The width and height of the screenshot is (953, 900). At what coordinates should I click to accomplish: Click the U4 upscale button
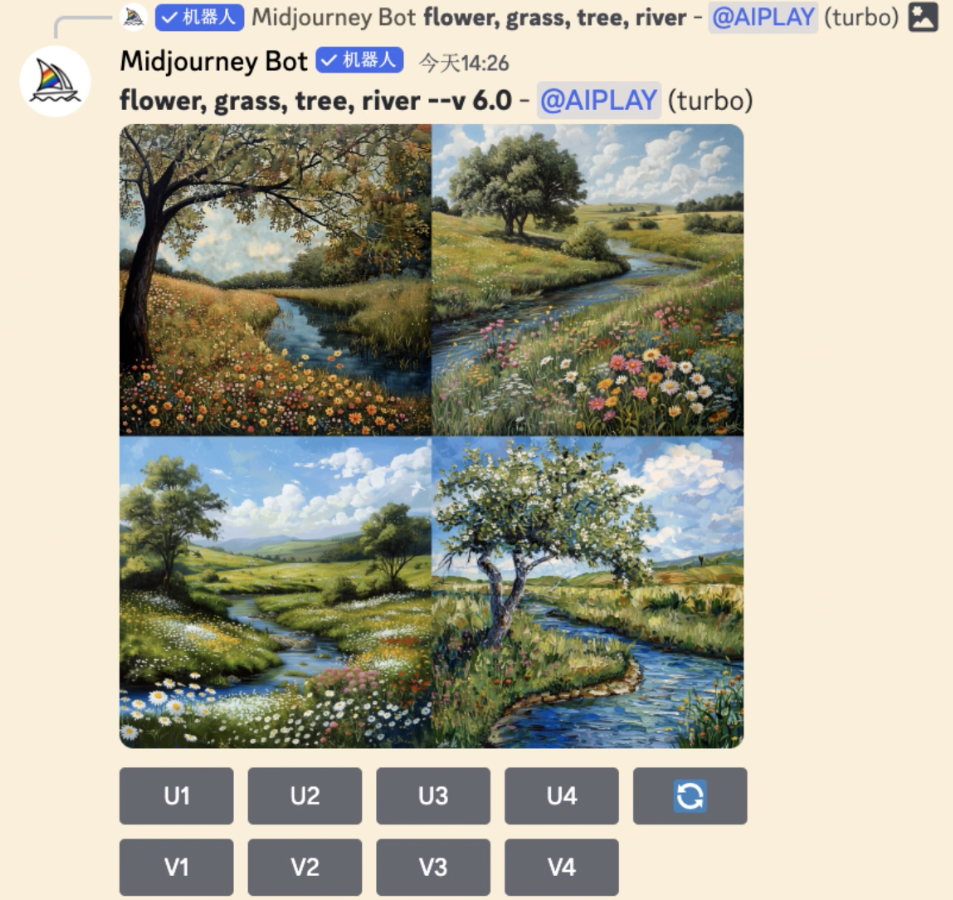tap(562, 795)
